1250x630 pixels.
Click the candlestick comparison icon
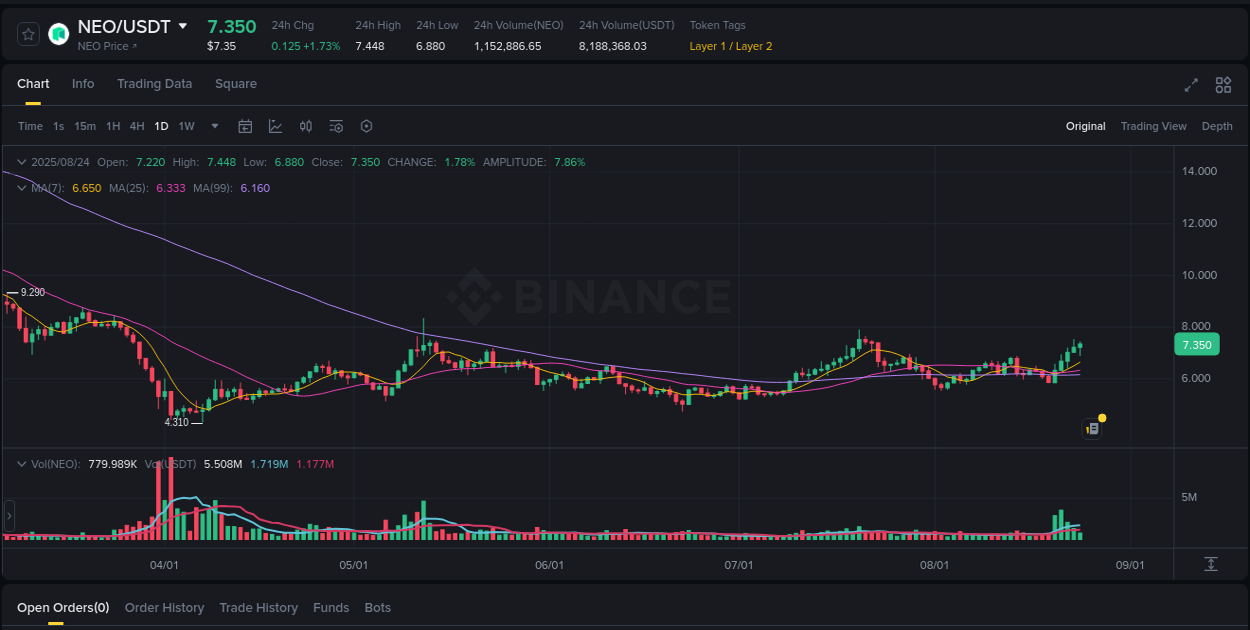306,126
